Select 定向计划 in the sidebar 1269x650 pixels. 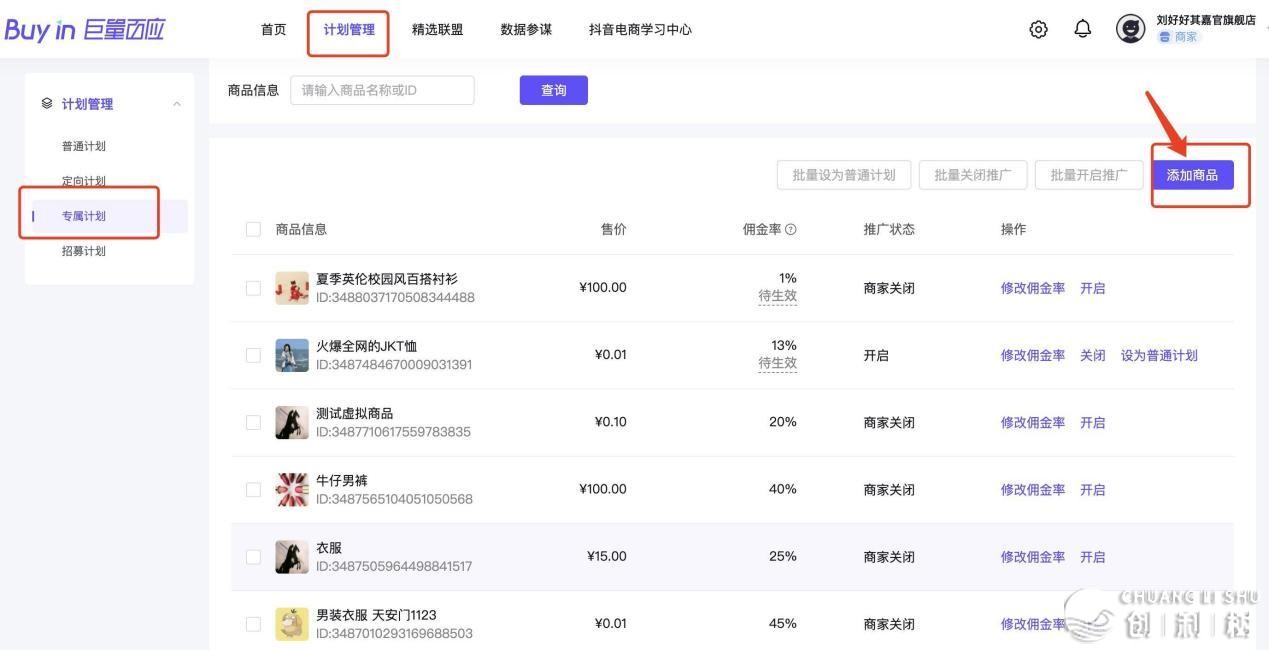pyautogui.click(x=84, y=181)
